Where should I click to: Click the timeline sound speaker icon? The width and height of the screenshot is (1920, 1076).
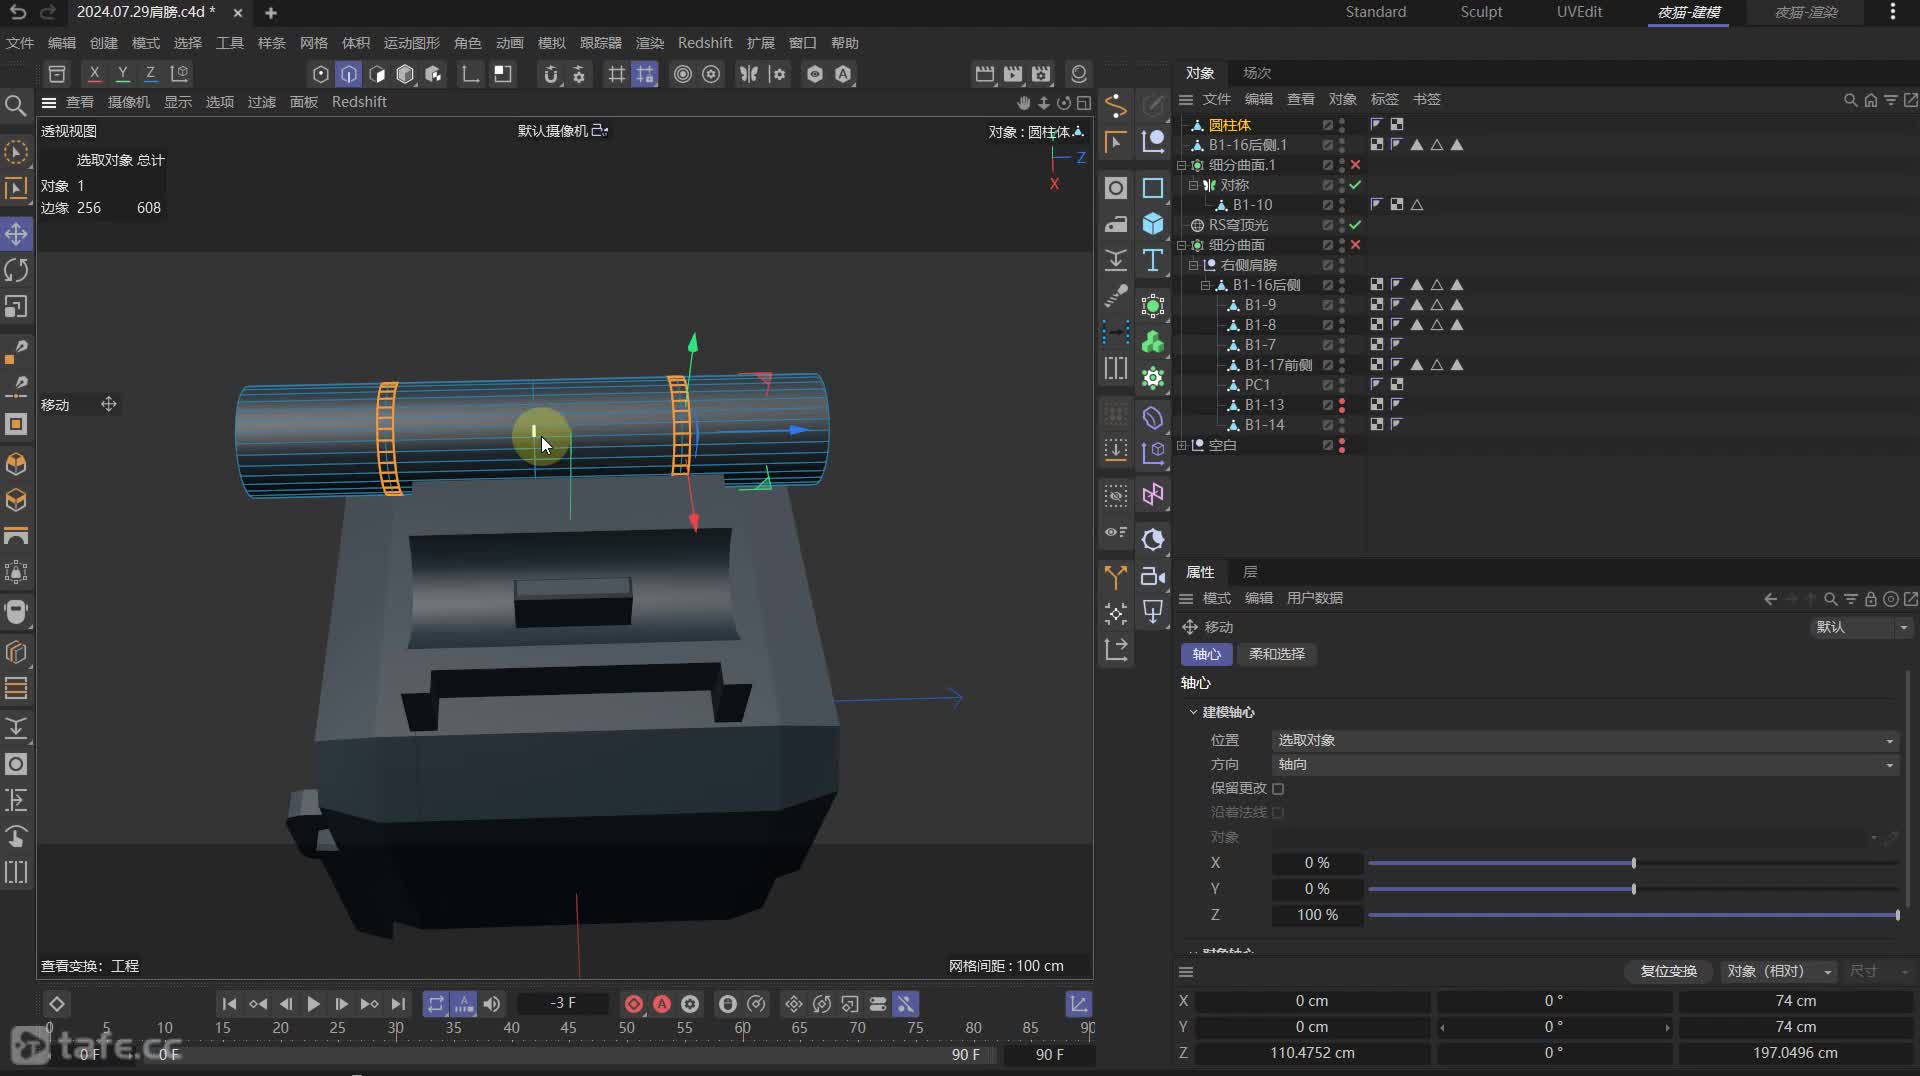(492, 1003)
